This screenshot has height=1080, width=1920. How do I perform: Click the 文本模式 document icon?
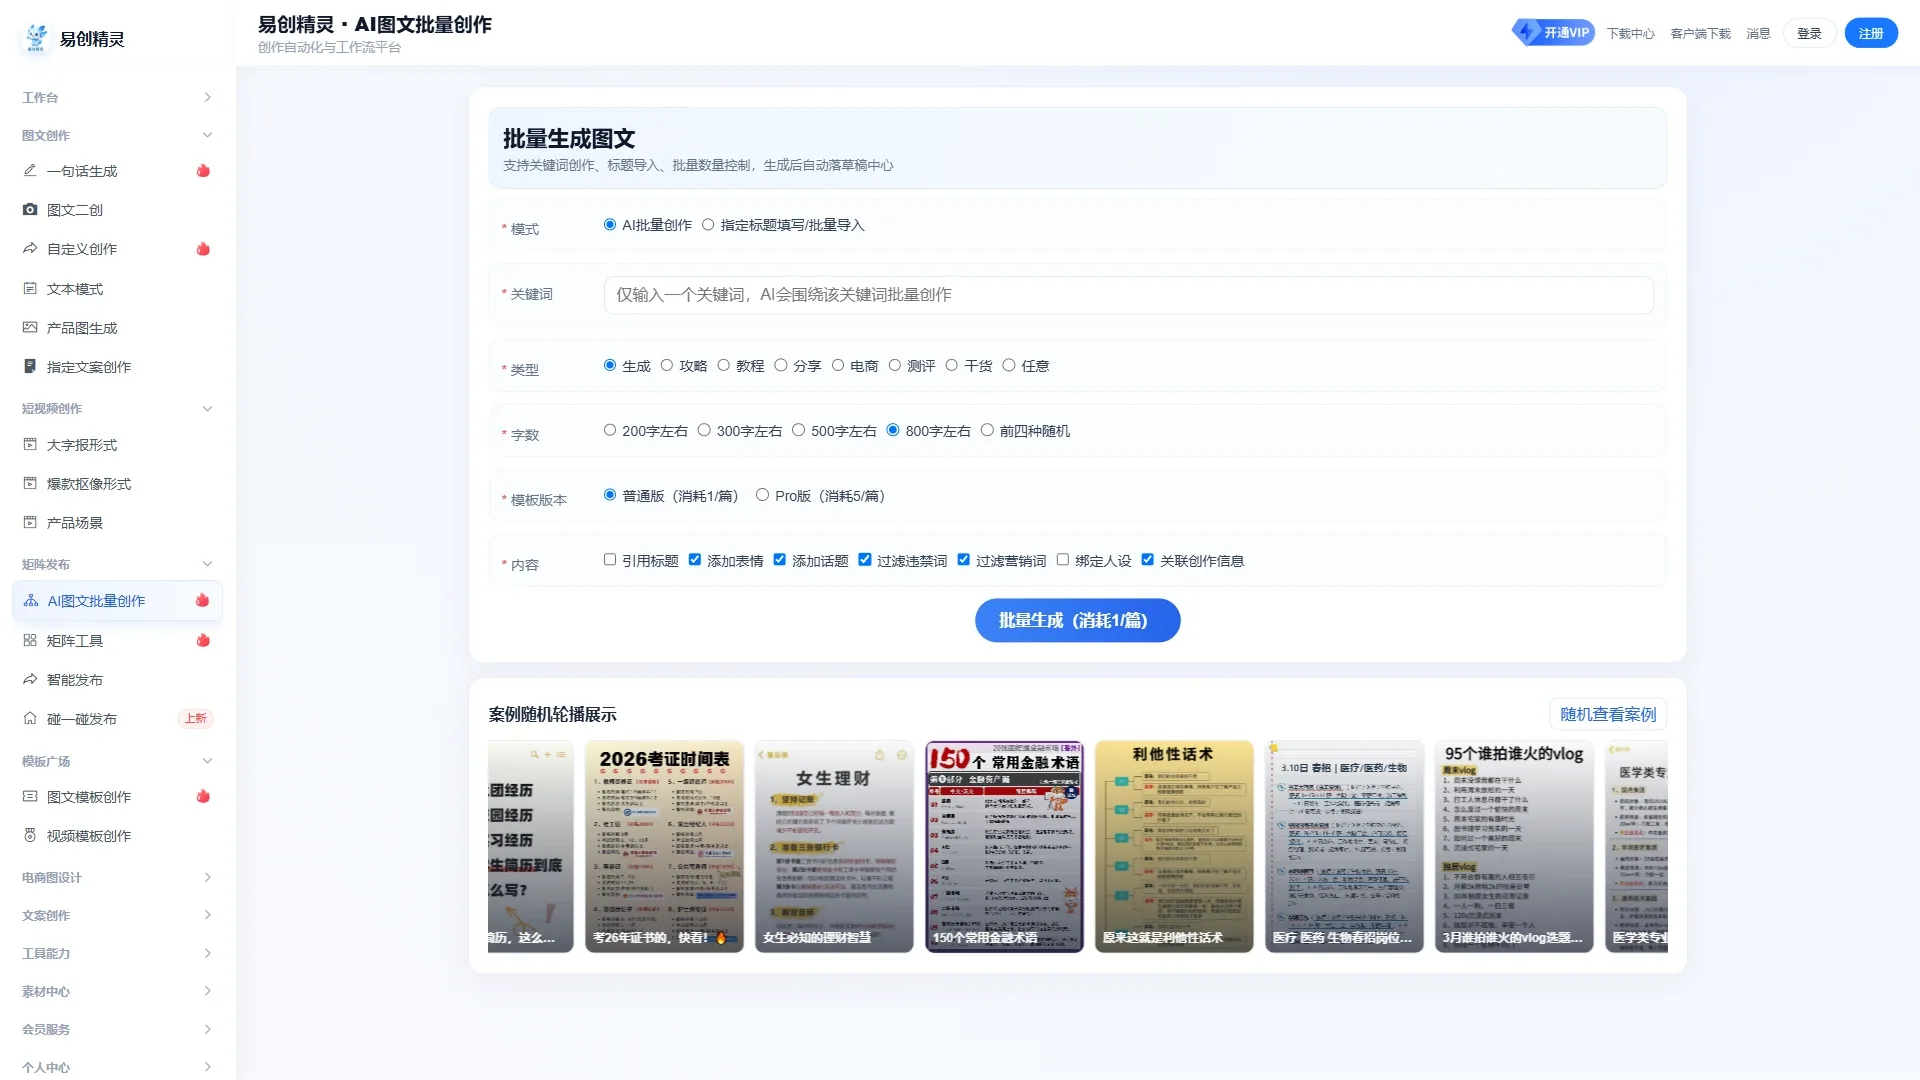(30, 289)
